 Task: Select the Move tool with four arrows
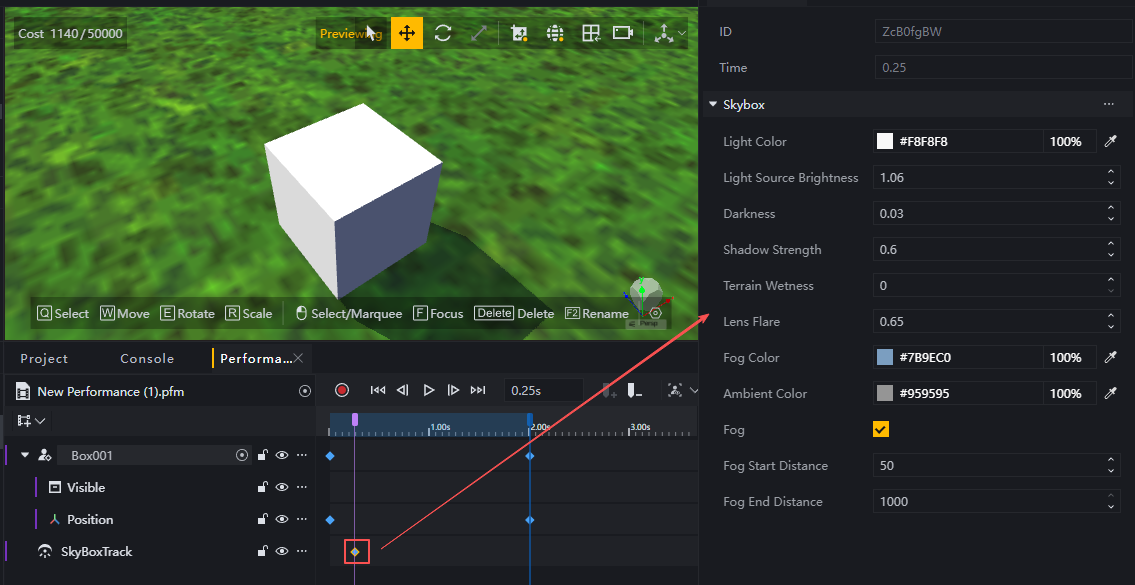407,33
